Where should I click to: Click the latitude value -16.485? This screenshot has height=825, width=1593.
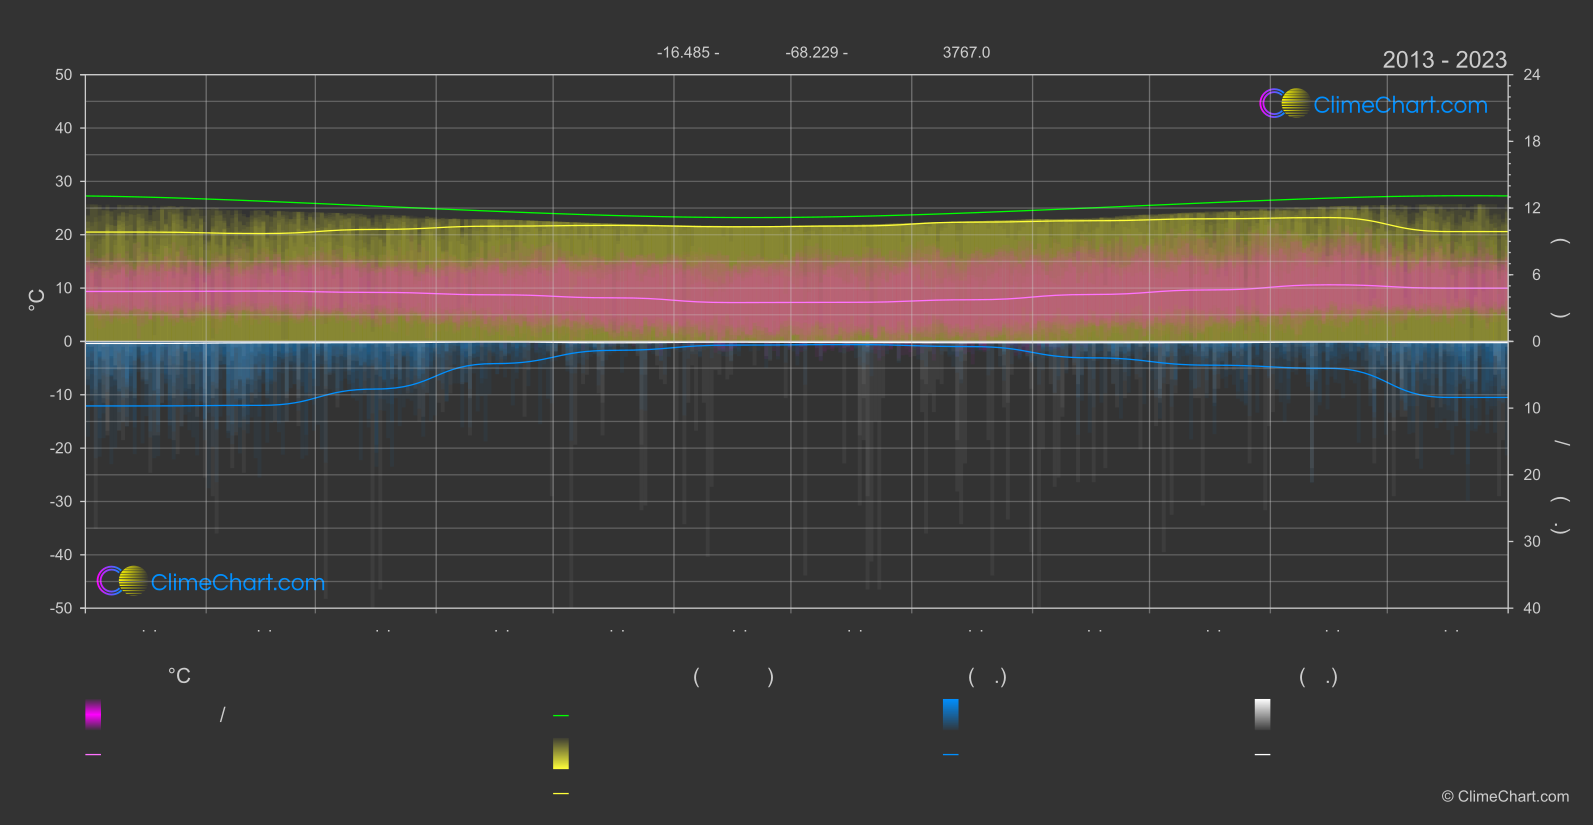683,52
